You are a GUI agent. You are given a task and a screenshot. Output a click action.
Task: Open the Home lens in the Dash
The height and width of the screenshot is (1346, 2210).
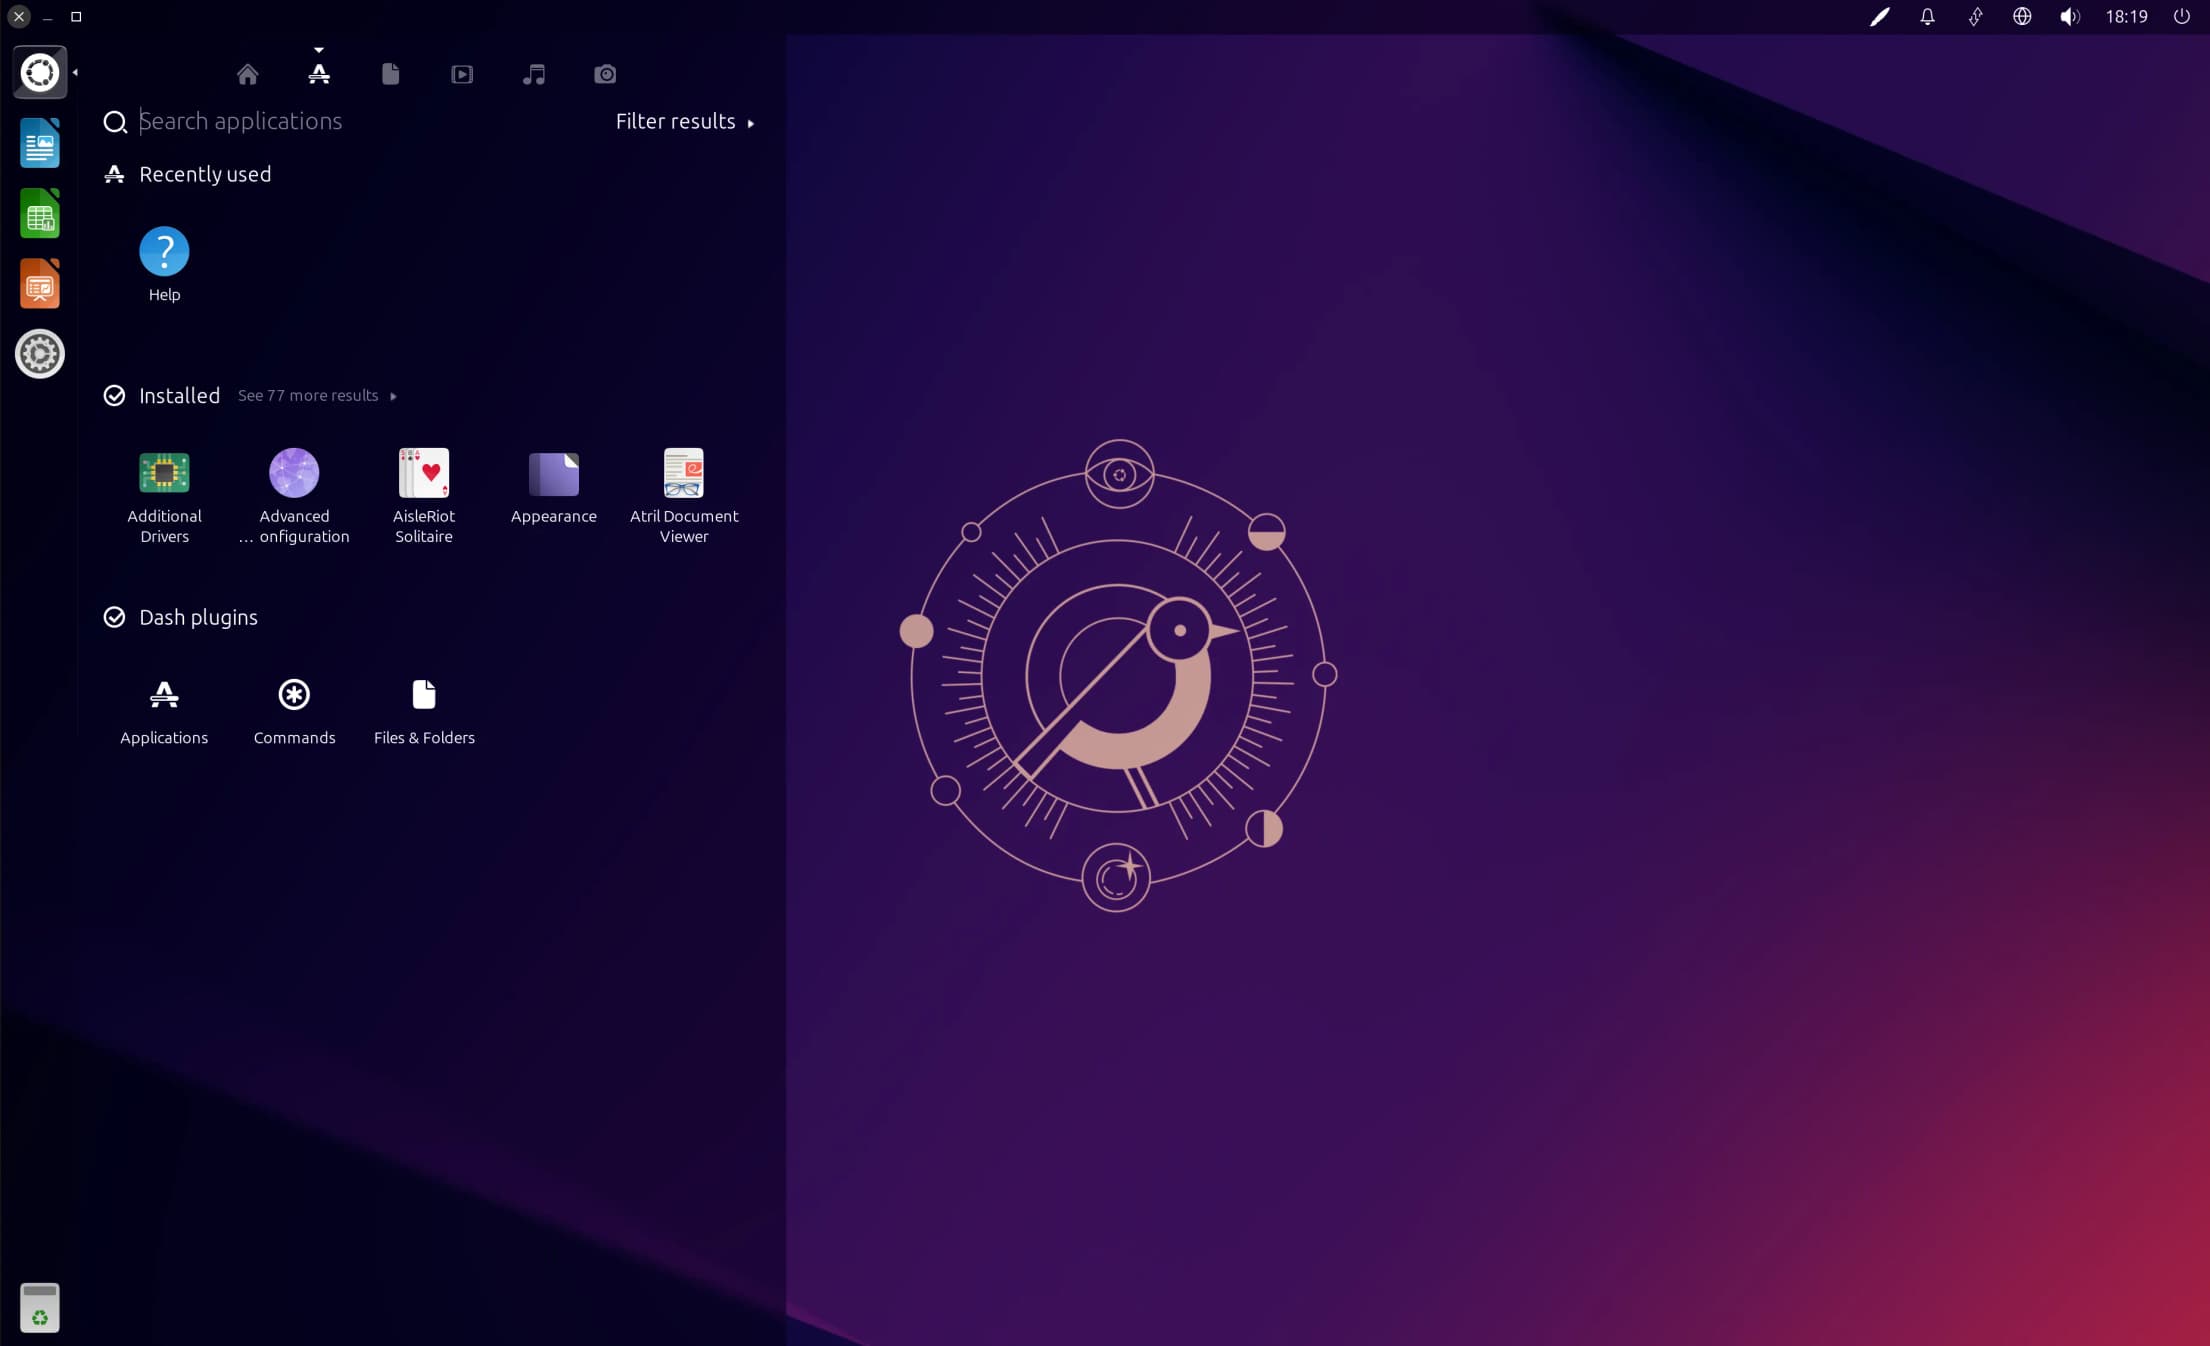click(x=248, y=74)
